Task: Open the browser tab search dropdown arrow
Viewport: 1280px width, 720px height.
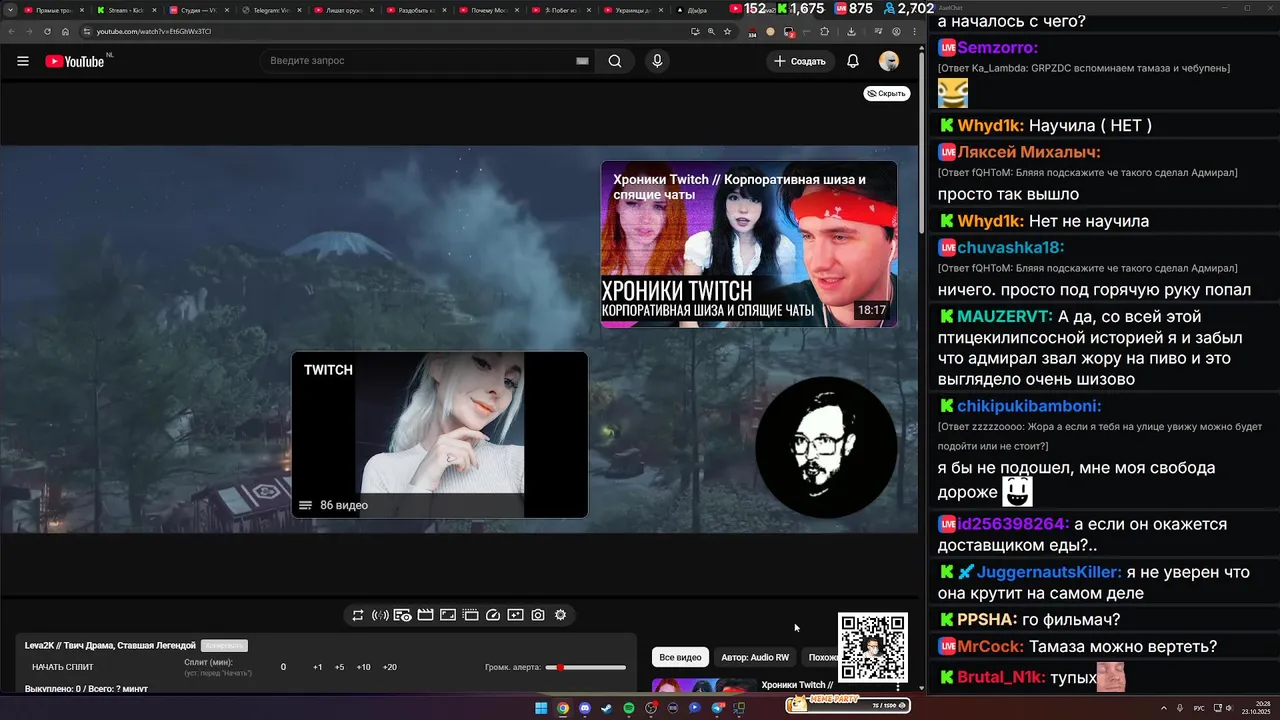Action: [9, 9]
